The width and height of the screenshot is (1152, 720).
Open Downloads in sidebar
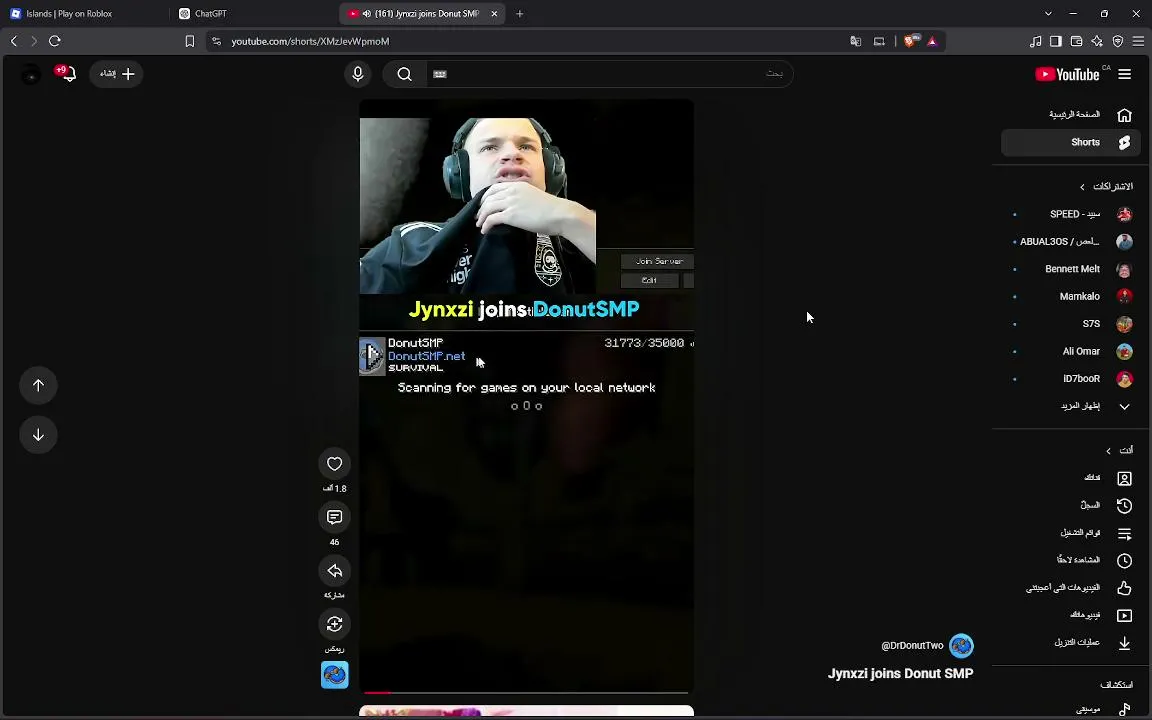(1071, 643)
